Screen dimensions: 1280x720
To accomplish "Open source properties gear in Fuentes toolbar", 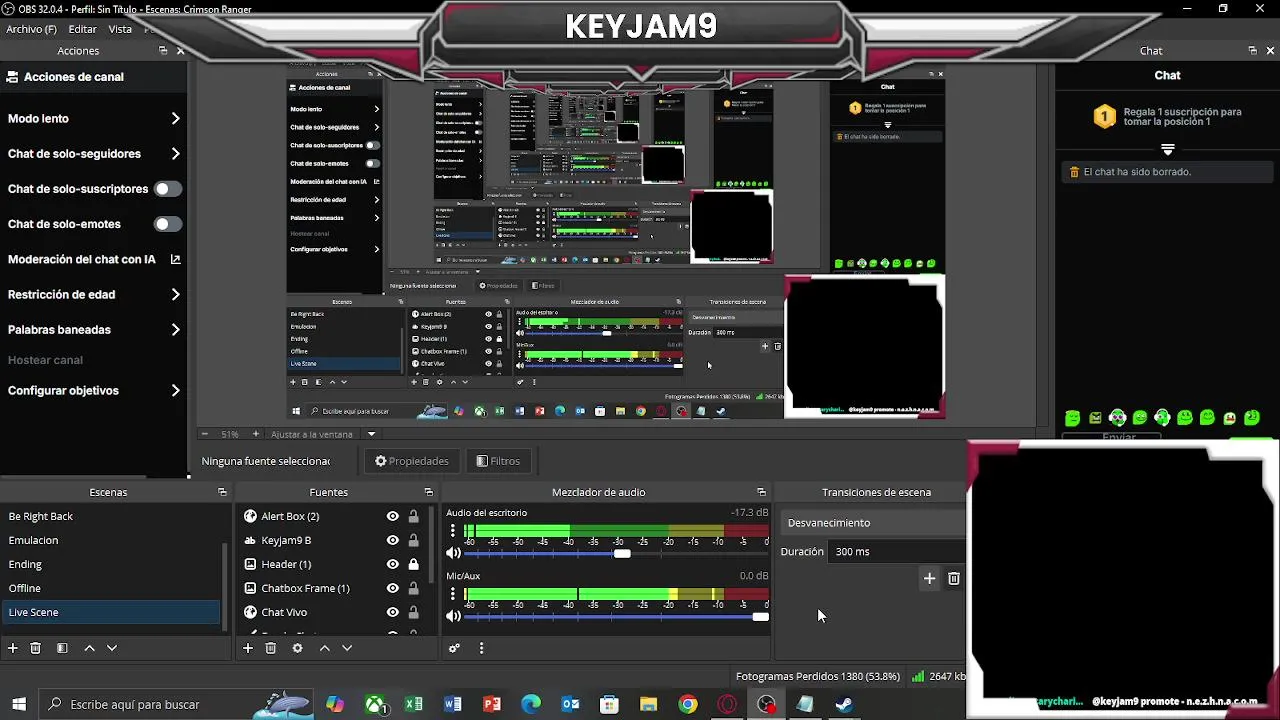I will point(297,648).
